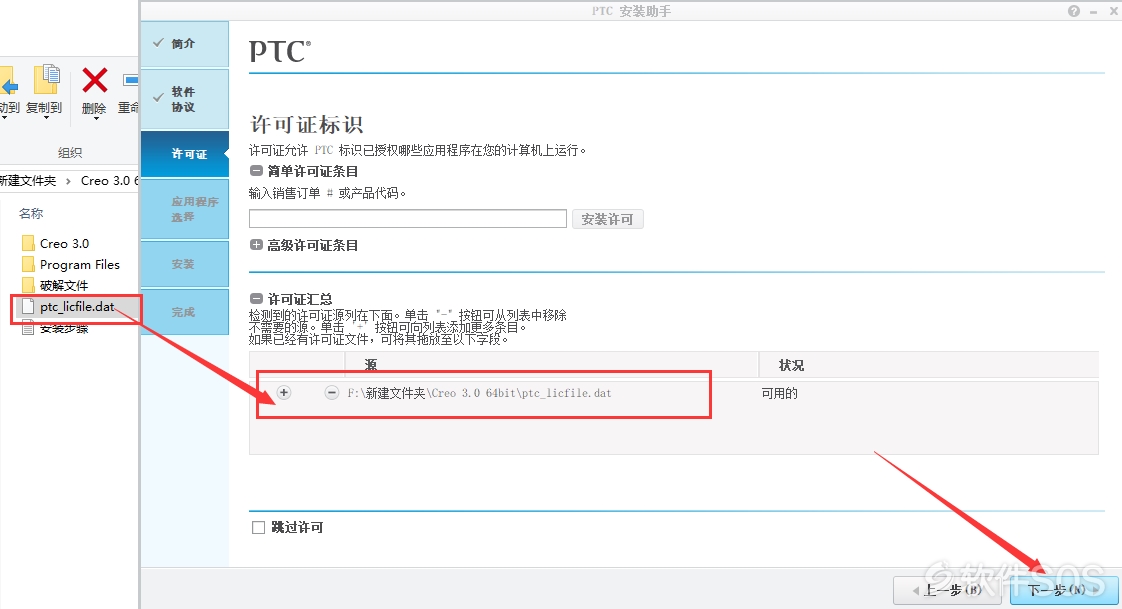1122x609 pixels.
Task: Click the ptc_licfile.dat file name
Action: pyautogui.click(x=77, y=306)
